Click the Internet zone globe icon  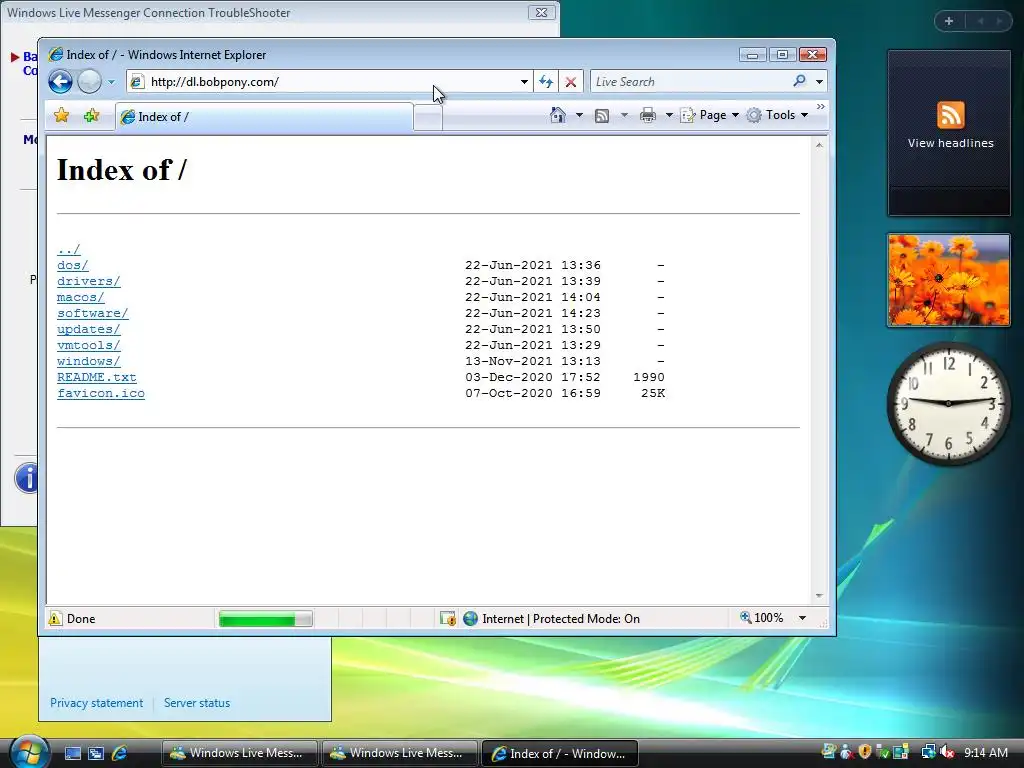(470, 618)
